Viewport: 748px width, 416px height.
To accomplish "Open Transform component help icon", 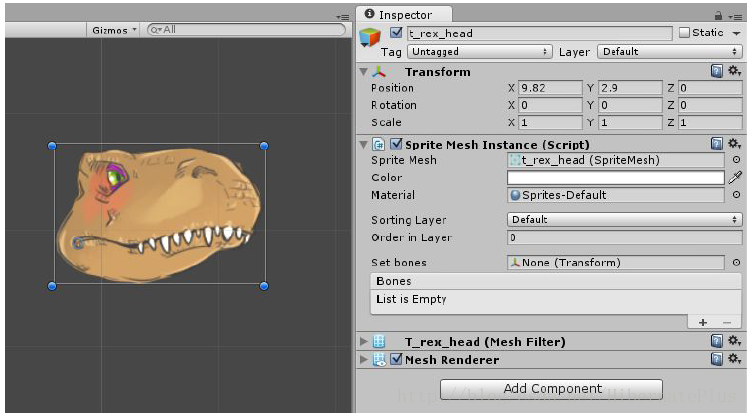I will (717, 72).
